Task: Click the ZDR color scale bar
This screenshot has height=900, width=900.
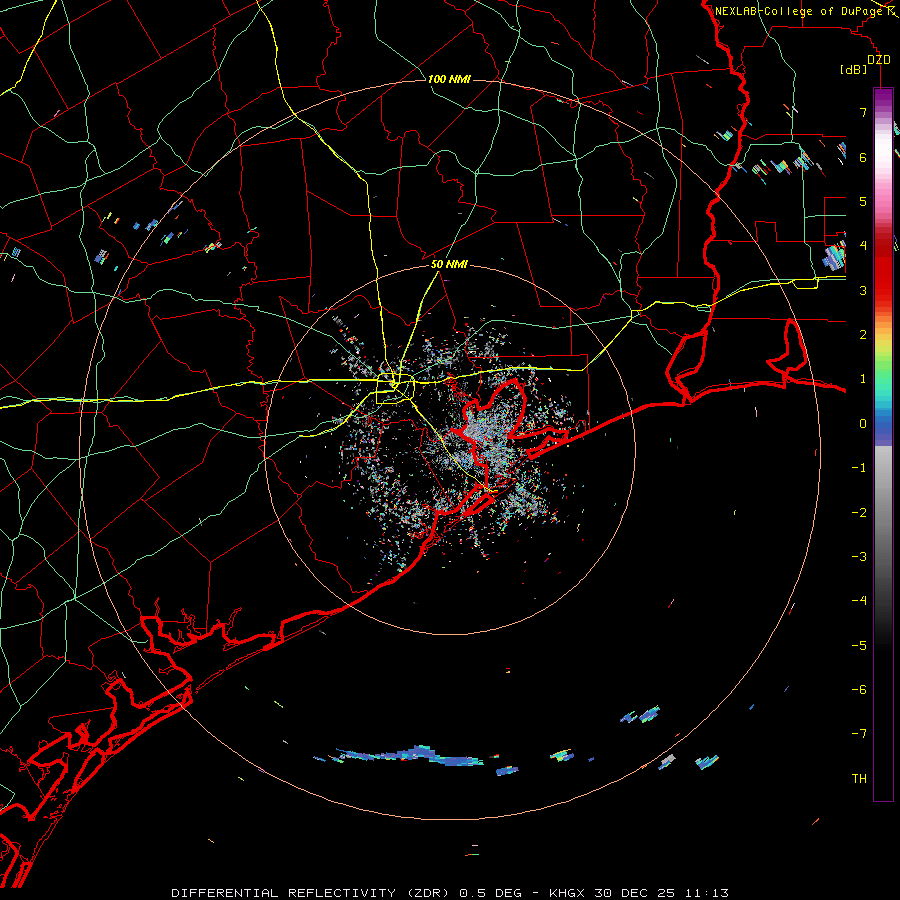Action: (x=883, y=444)
